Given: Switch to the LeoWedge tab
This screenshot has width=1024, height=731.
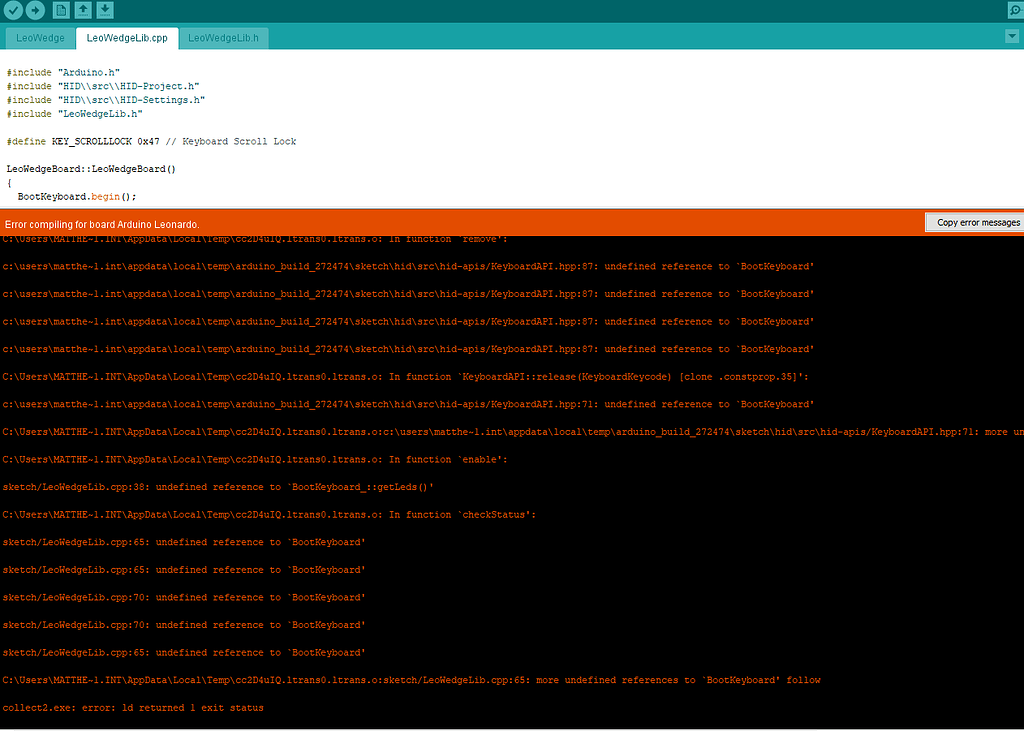Looking at the screenshot, I should tap(39, 37).
